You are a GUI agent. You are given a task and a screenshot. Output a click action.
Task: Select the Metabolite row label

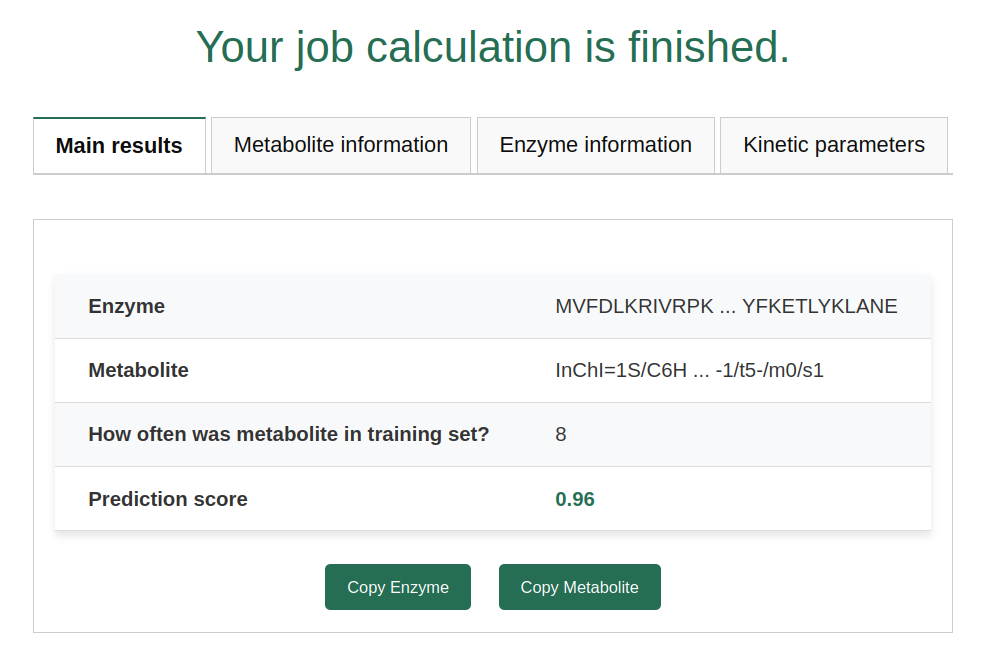pyautogui.click(x=138, y=370)
